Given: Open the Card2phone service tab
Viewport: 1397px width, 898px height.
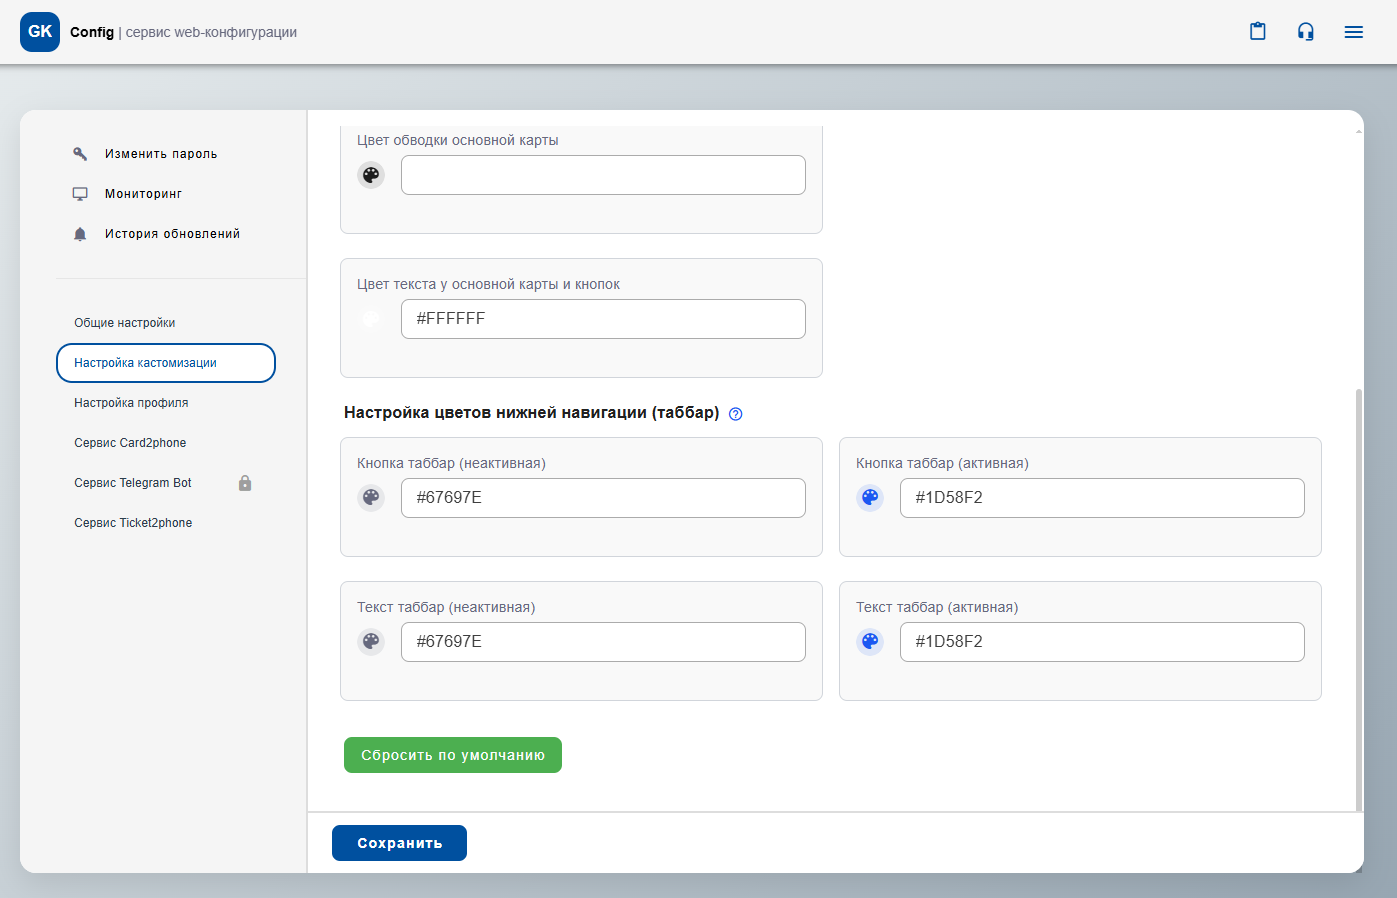Looking at the screenshot, I should tap(130, 443).
